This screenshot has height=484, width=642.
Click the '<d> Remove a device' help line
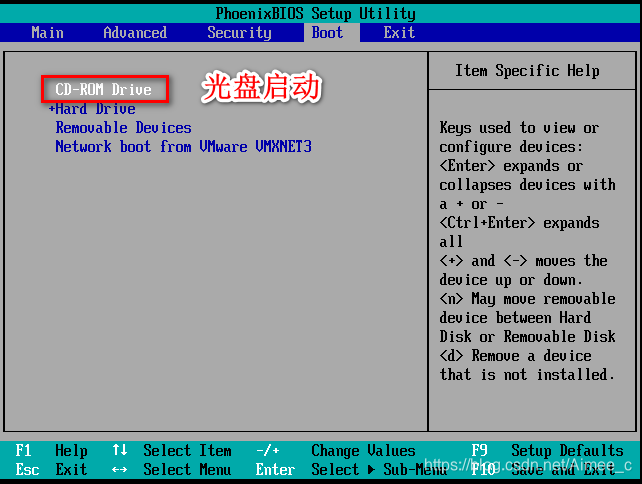pos(515,355)
